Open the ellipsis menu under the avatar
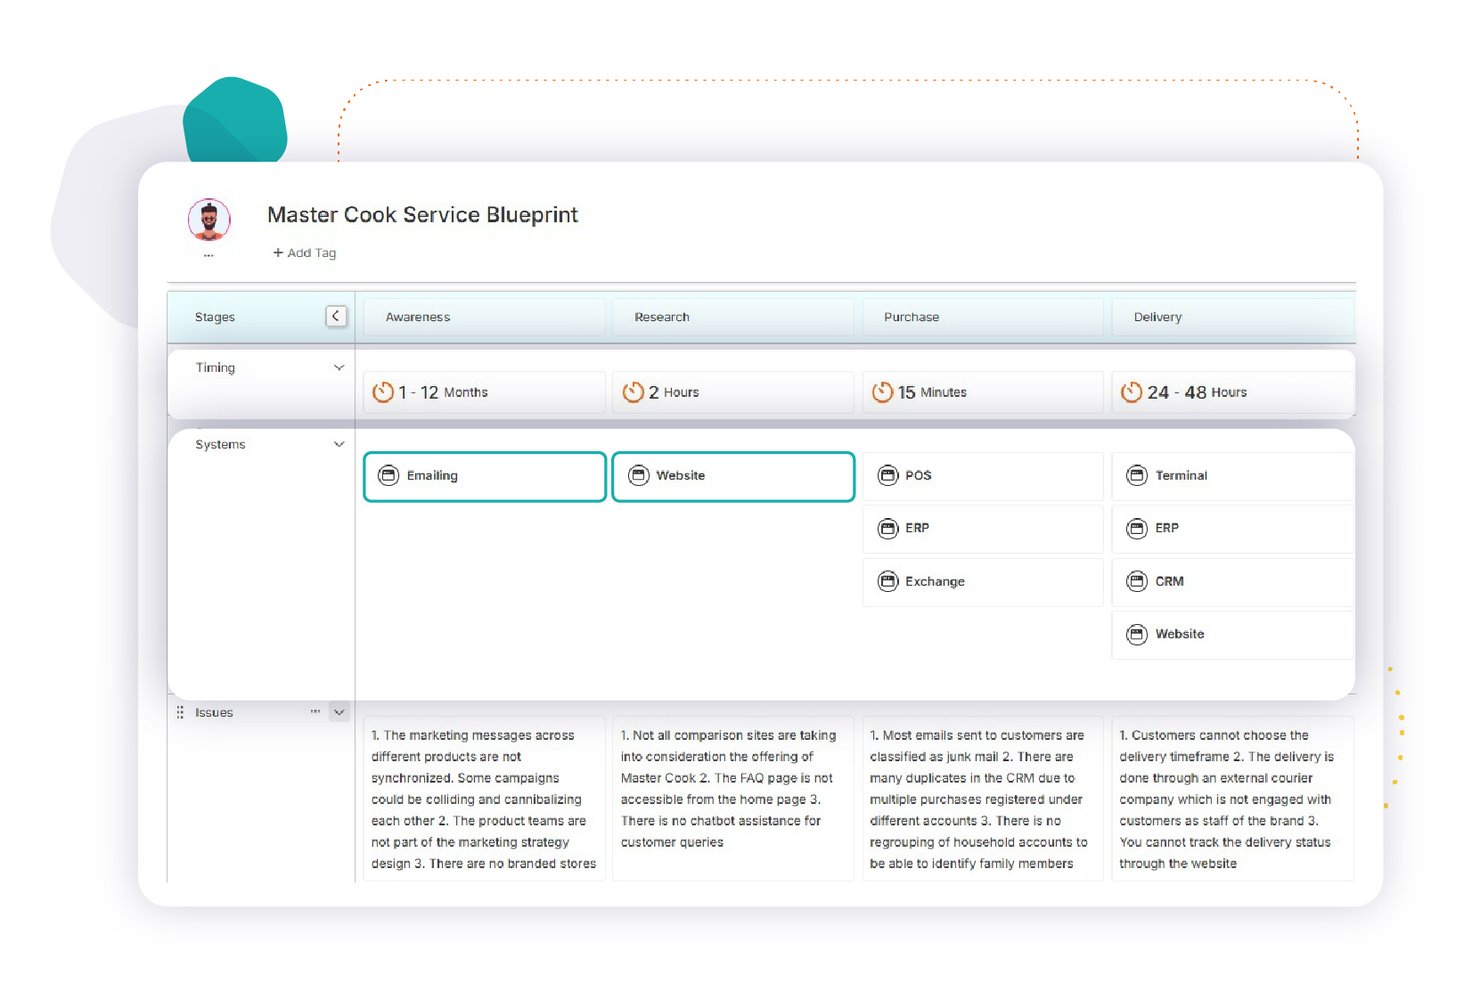Screen dimensions: 1480x987 click(208, 256)
